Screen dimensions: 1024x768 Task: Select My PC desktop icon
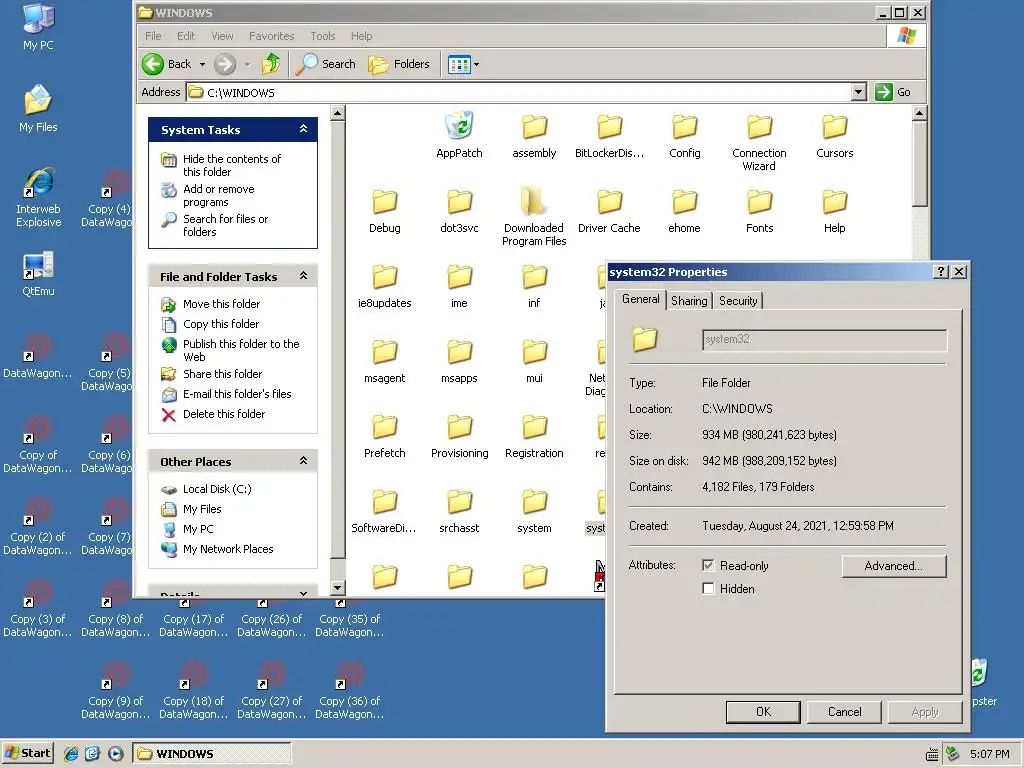(38, 27)
